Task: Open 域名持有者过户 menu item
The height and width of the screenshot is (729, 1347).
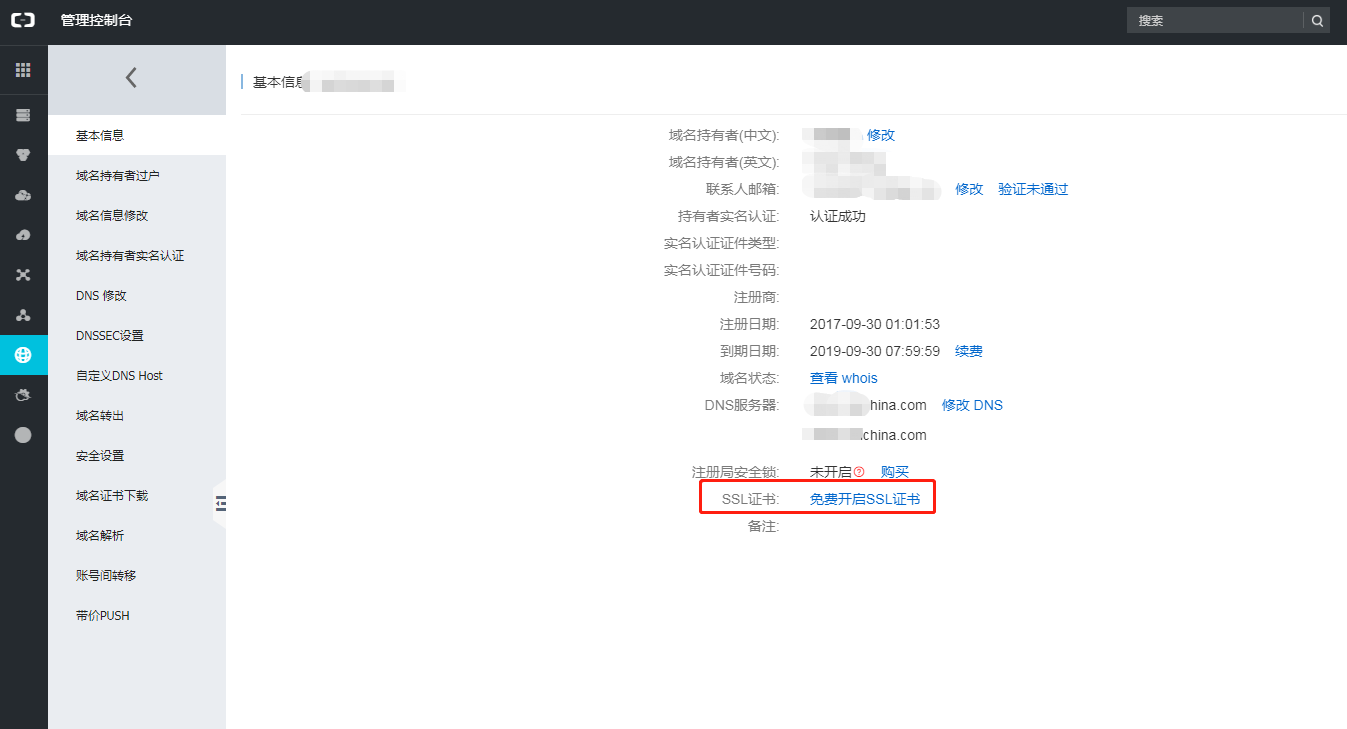Action: point(137,175)
